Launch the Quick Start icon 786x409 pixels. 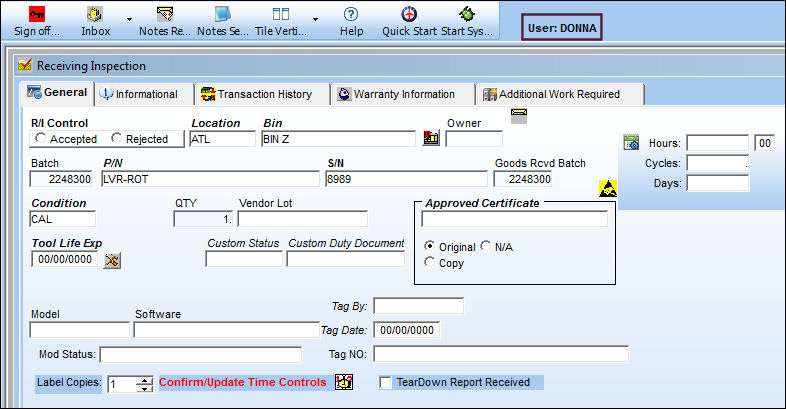pyautogui.click(x=409, y=14)
